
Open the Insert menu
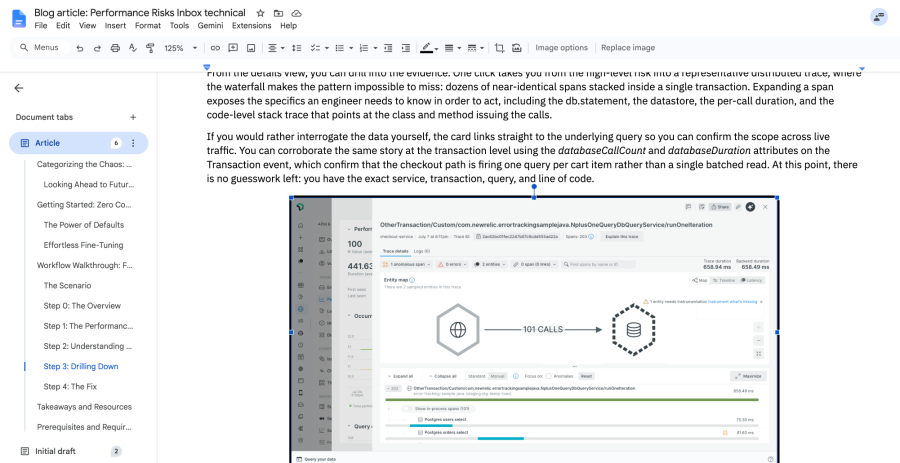(115, 25)
